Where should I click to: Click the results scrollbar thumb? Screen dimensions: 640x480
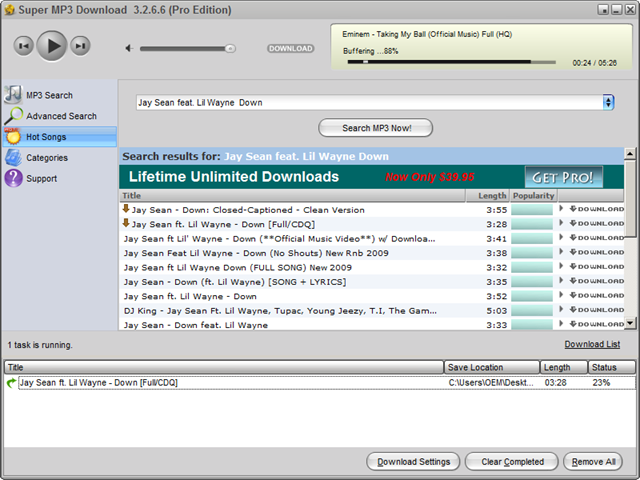[630, 198]
